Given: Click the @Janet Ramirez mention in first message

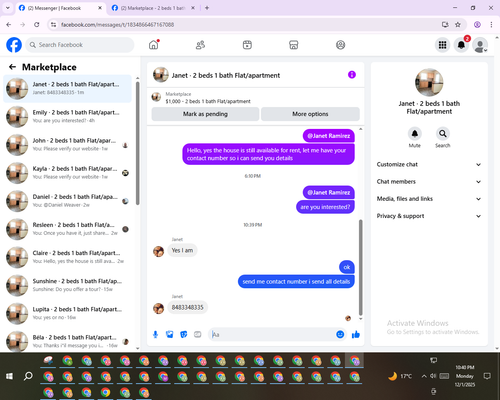Looking at the screenshot, I should 329,136.
